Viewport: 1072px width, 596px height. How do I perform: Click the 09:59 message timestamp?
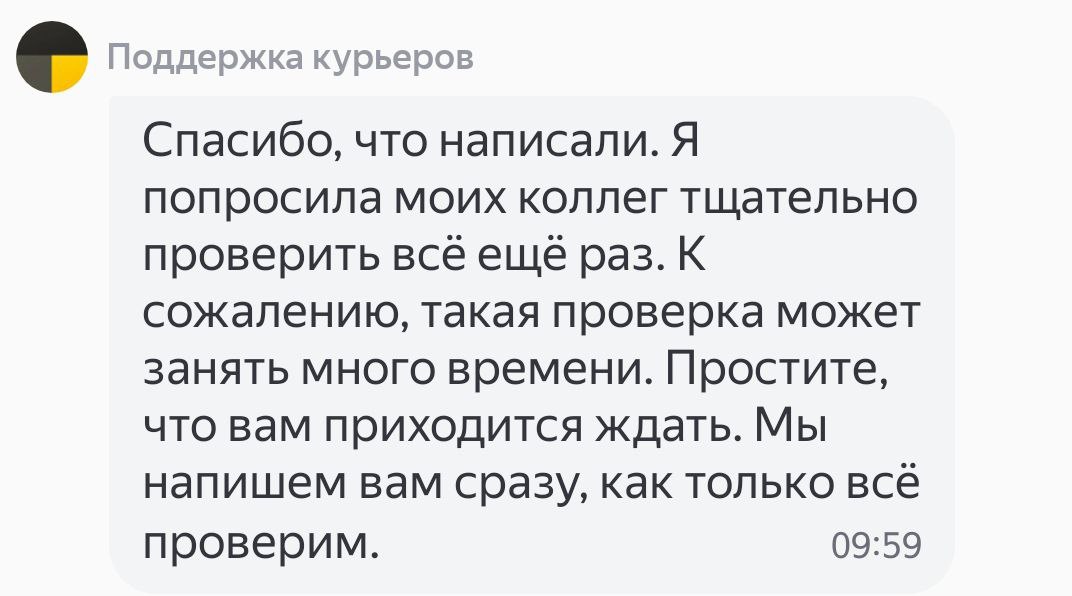[876, 546]
